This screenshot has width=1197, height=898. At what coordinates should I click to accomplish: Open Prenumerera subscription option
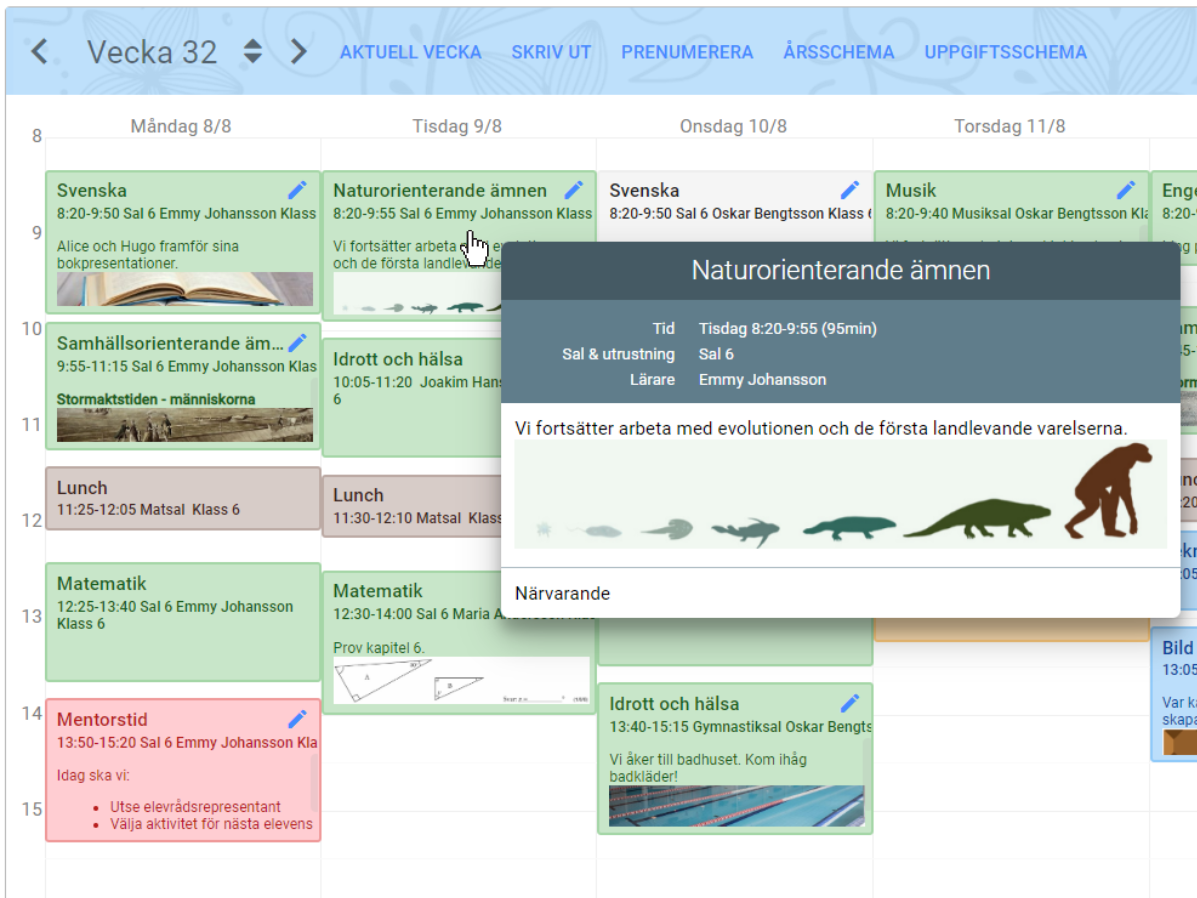click(687, 52)
